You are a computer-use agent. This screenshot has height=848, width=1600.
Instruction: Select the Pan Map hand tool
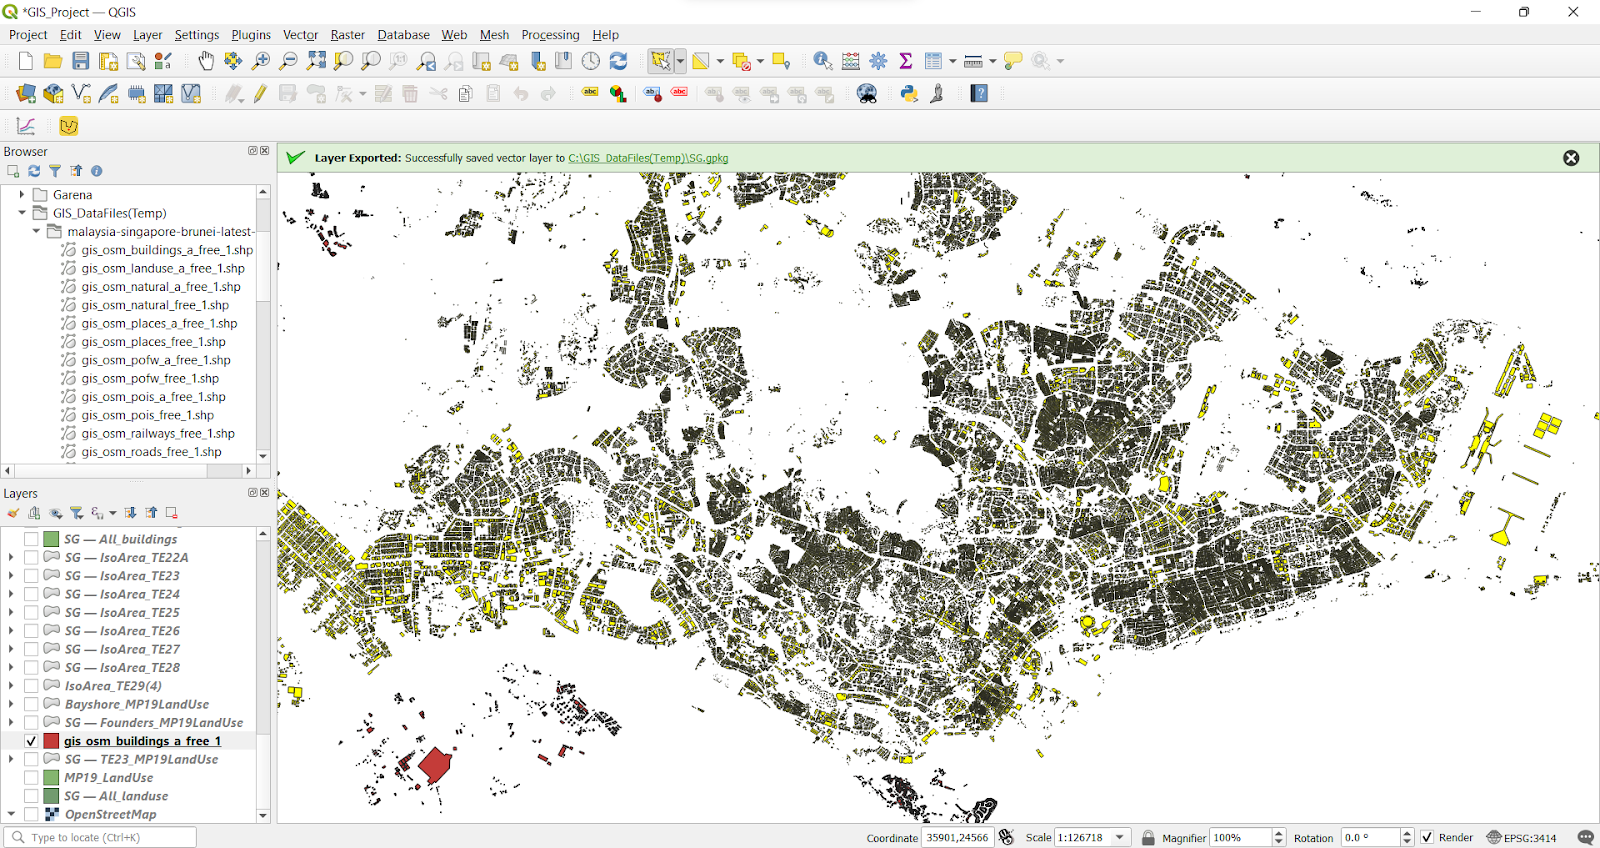206,62
